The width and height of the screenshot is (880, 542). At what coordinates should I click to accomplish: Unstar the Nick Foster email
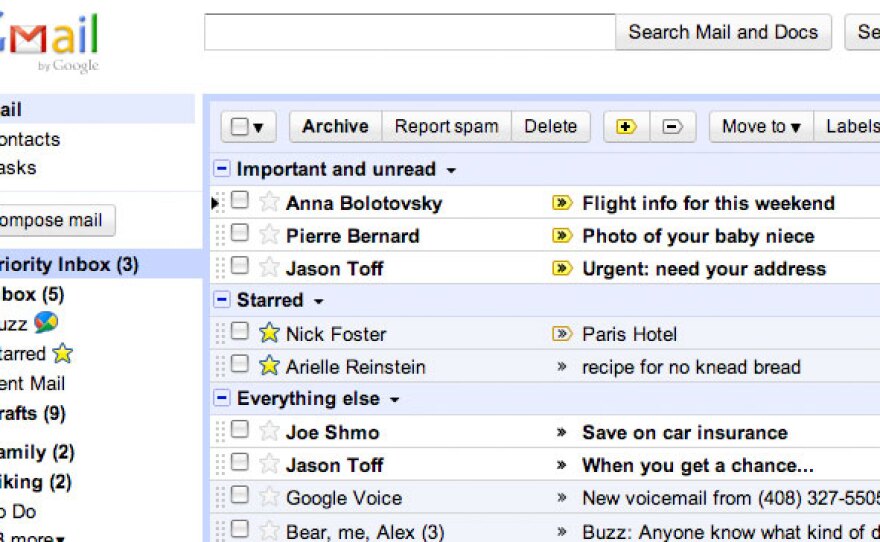click(x=268, y=333)
